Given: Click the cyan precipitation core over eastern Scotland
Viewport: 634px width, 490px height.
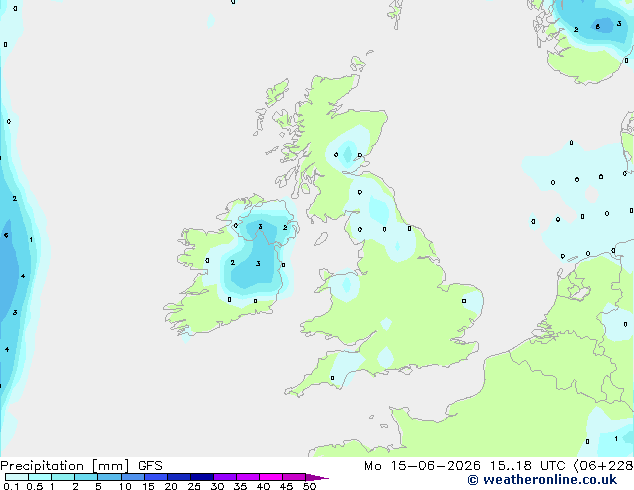Looking at the screenshot, I should (347, 154).
